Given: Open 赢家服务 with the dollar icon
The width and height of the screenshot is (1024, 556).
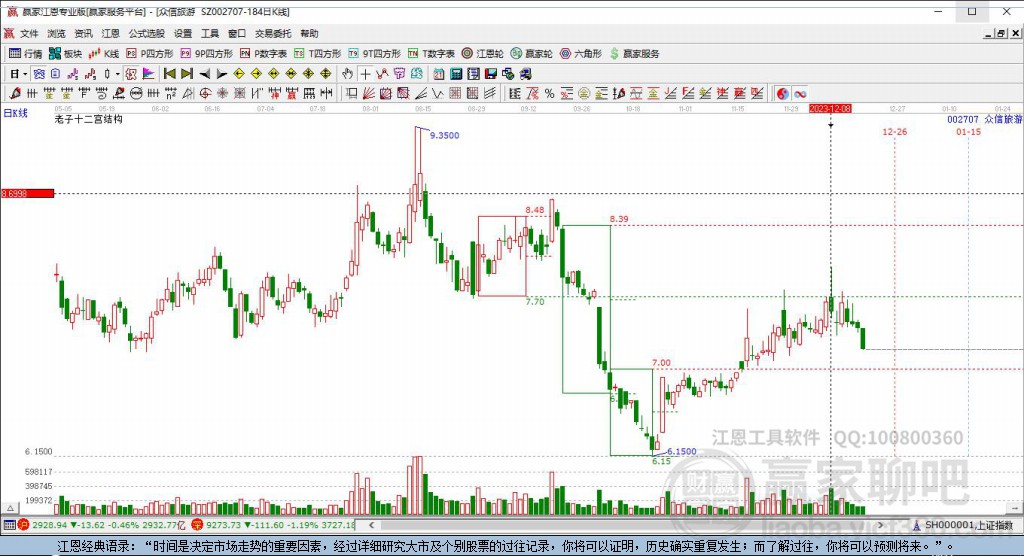Looking at the screenshot, I should (634, 54).
